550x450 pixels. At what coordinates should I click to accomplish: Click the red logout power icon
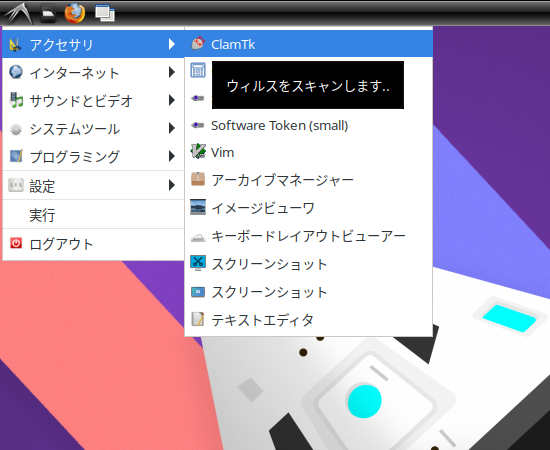16,243
